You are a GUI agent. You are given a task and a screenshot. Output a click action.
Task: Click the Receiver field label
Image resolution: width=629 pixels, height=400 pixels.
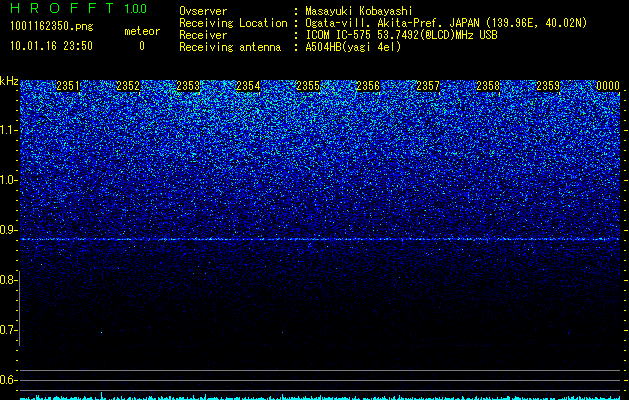[x=203, y=35]
